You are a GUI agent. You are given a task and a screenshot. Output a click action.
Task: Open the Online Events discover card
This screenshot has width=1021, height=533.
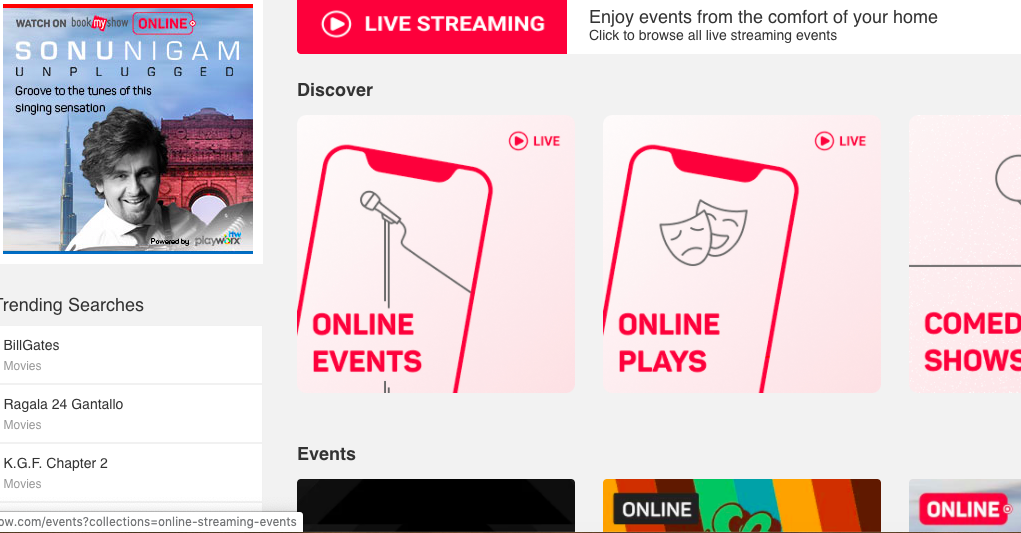pos(436,254)
